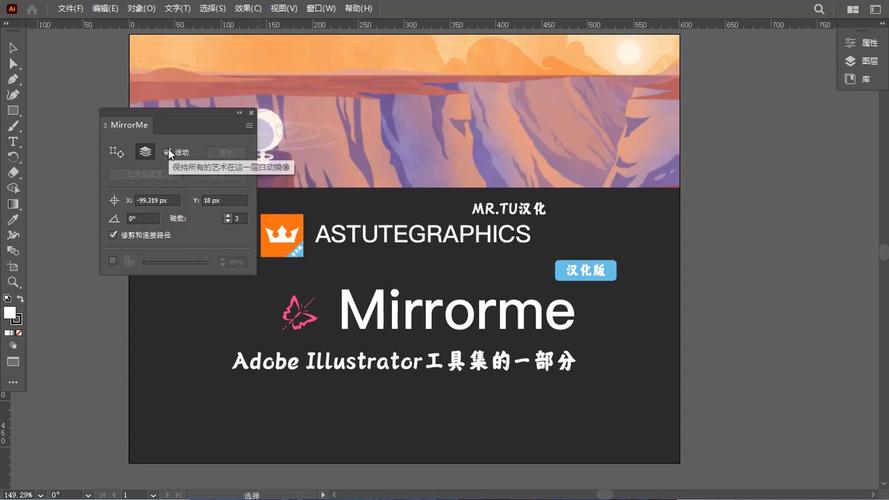Open the 帮助(H) menu
The image size is (889, 500).
358,9
